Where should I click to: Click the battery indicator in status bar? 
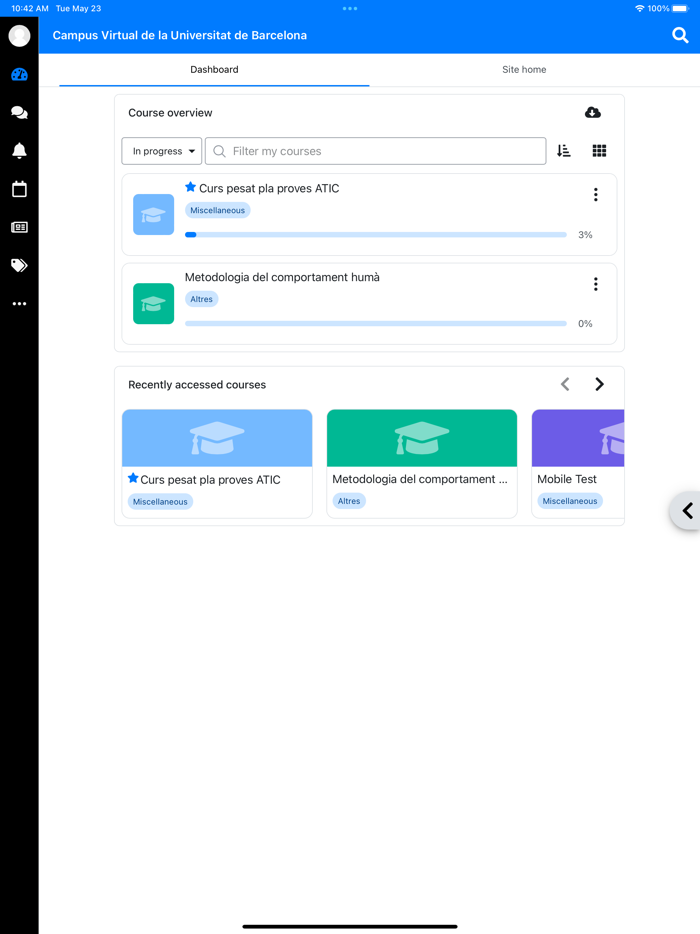click(x=680, y=8)
